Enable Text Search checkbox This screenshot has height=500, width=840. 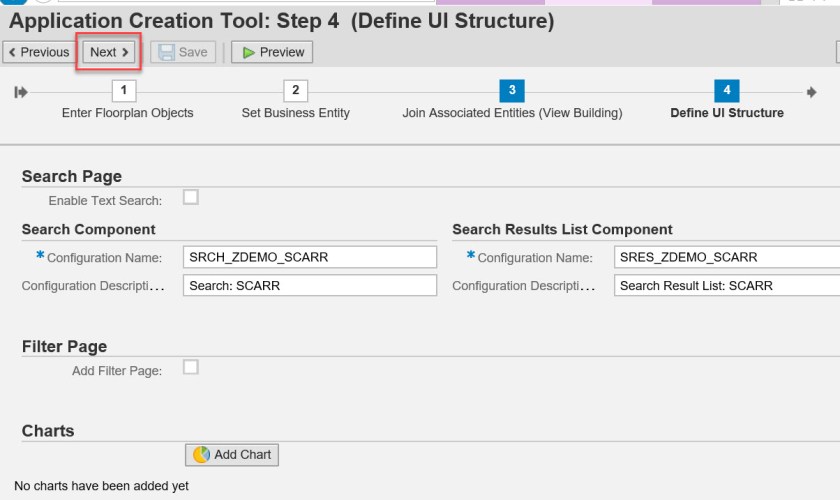(x=190, y=197)
